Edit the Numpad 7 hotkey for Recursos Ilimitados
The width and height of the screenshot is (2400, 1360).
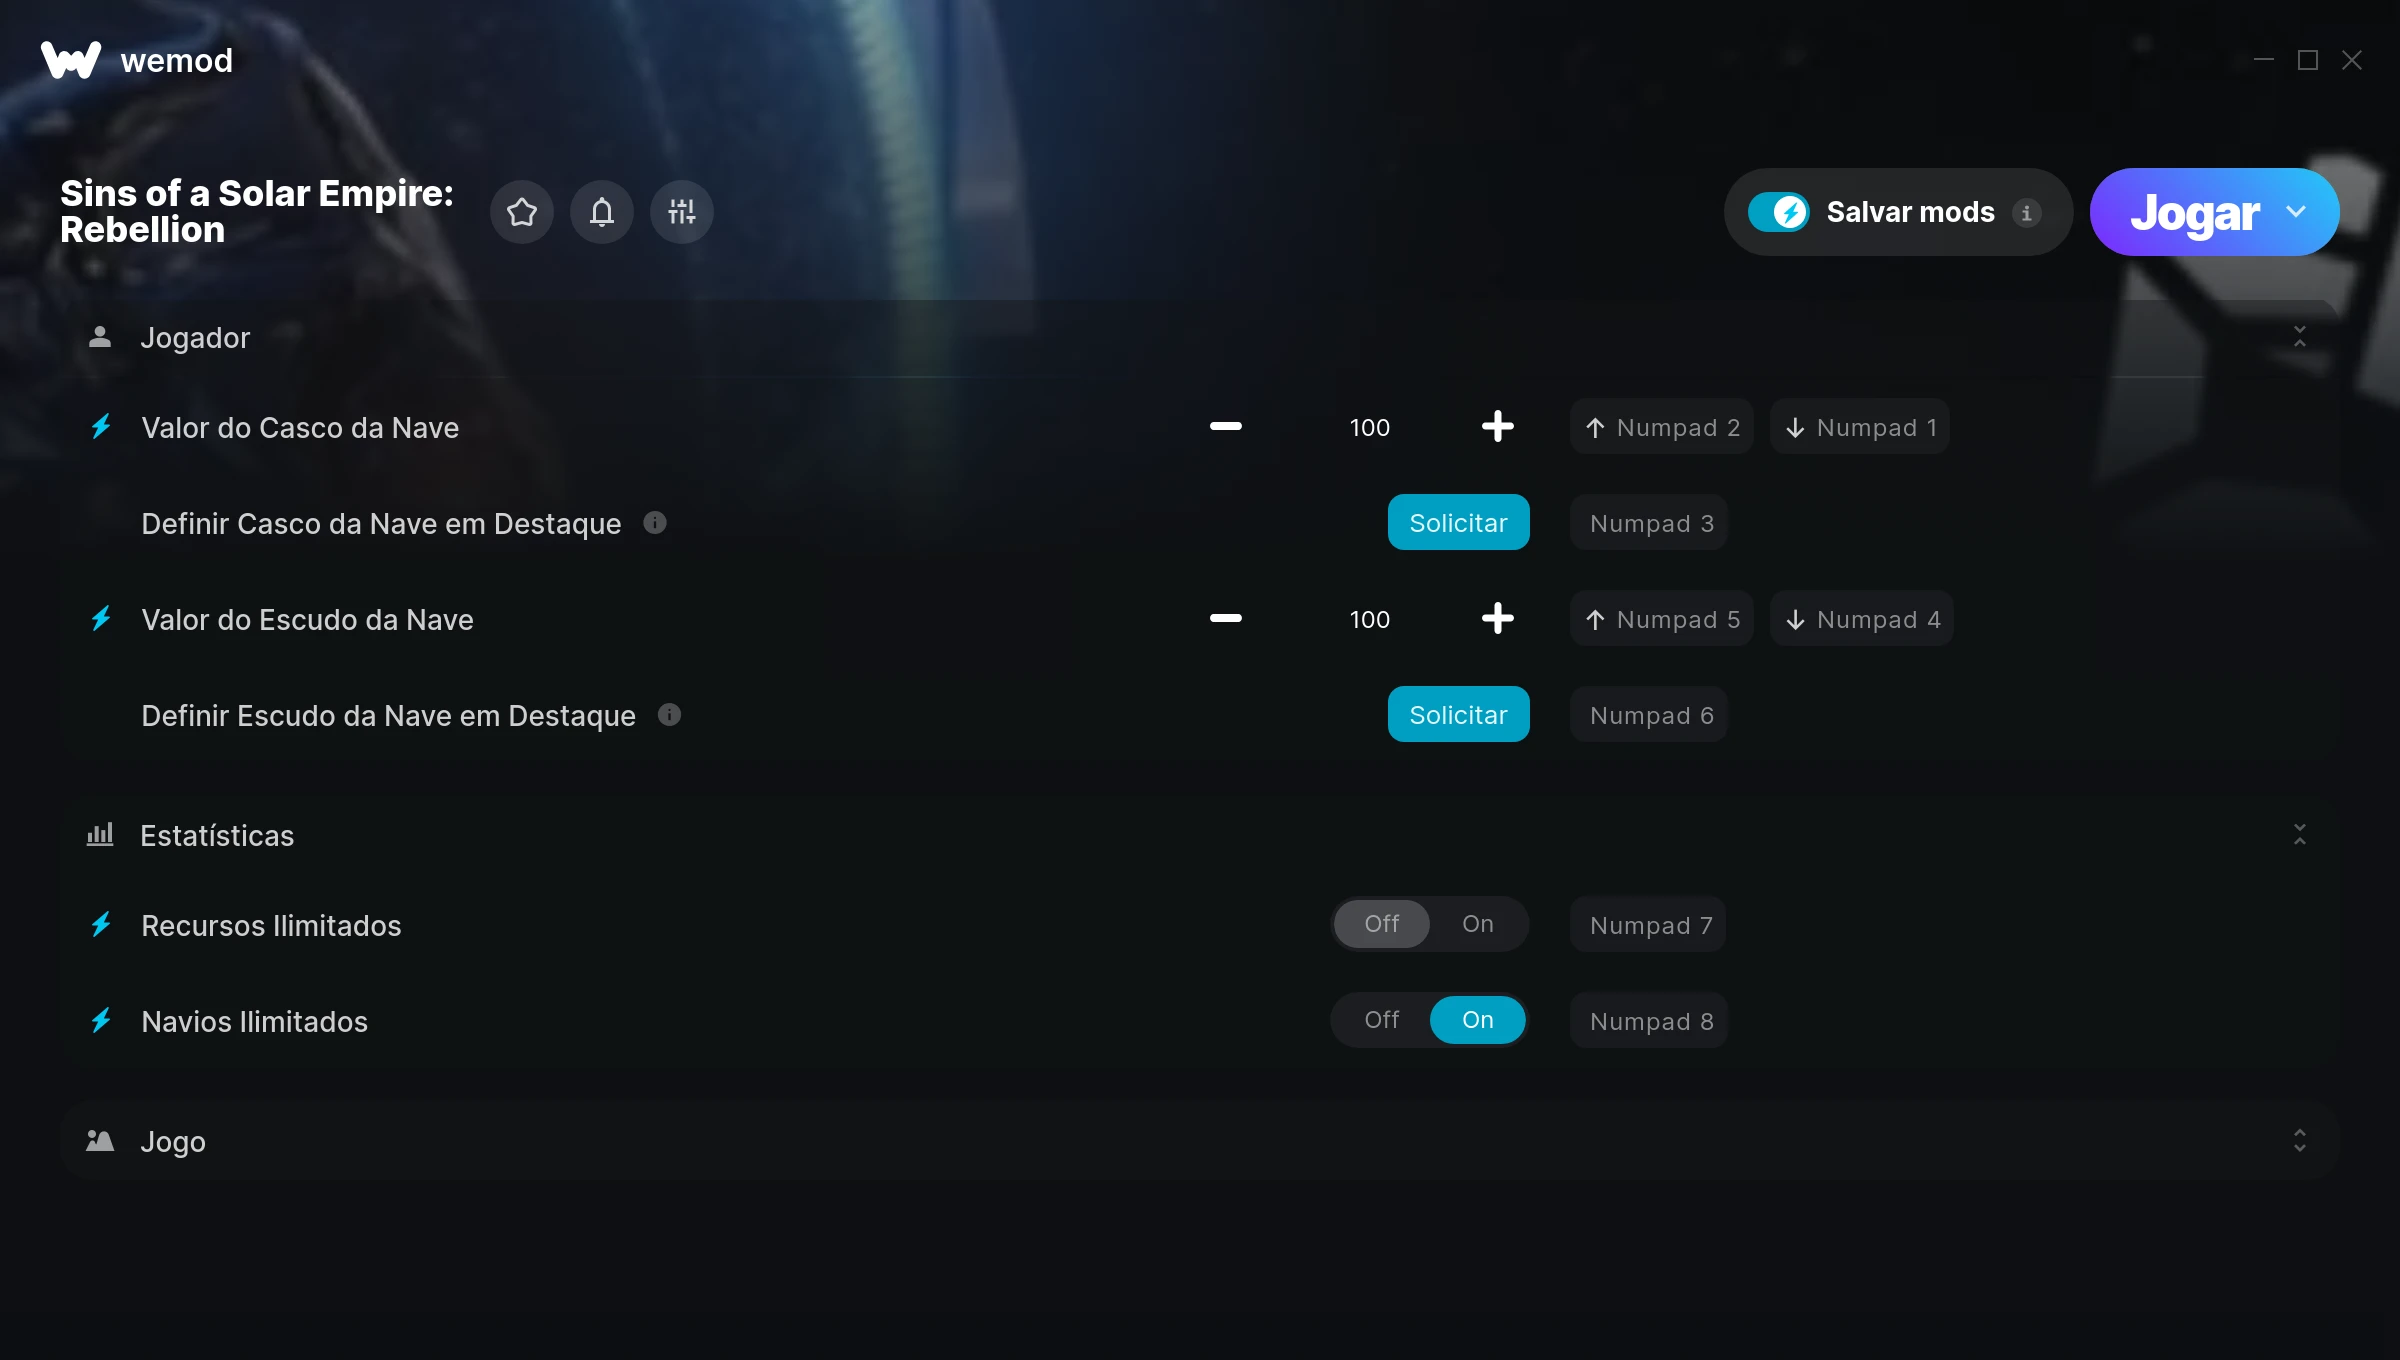[x=1649, y=925]
